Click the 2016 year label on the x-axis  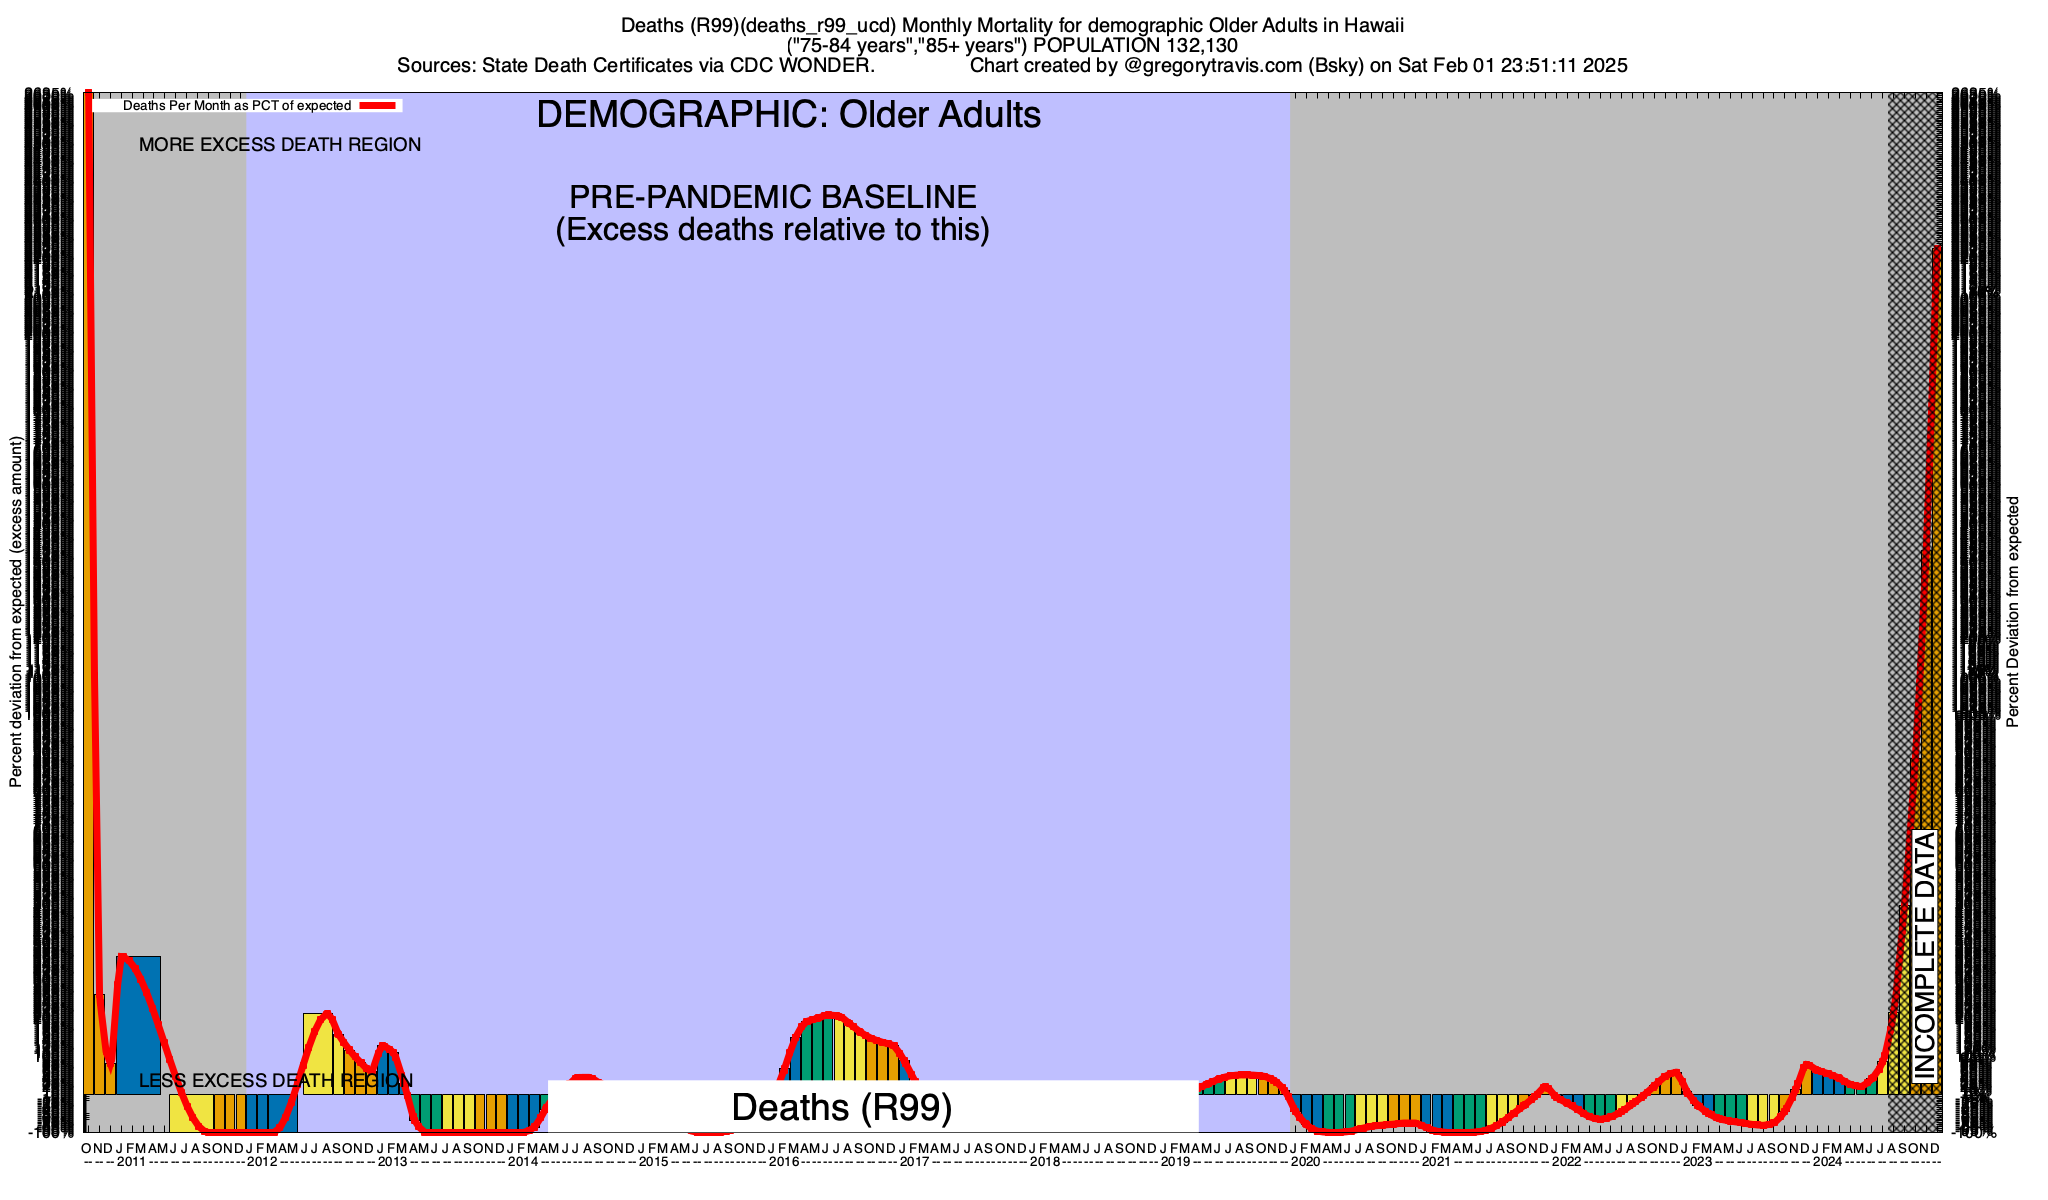(784, 1163)
